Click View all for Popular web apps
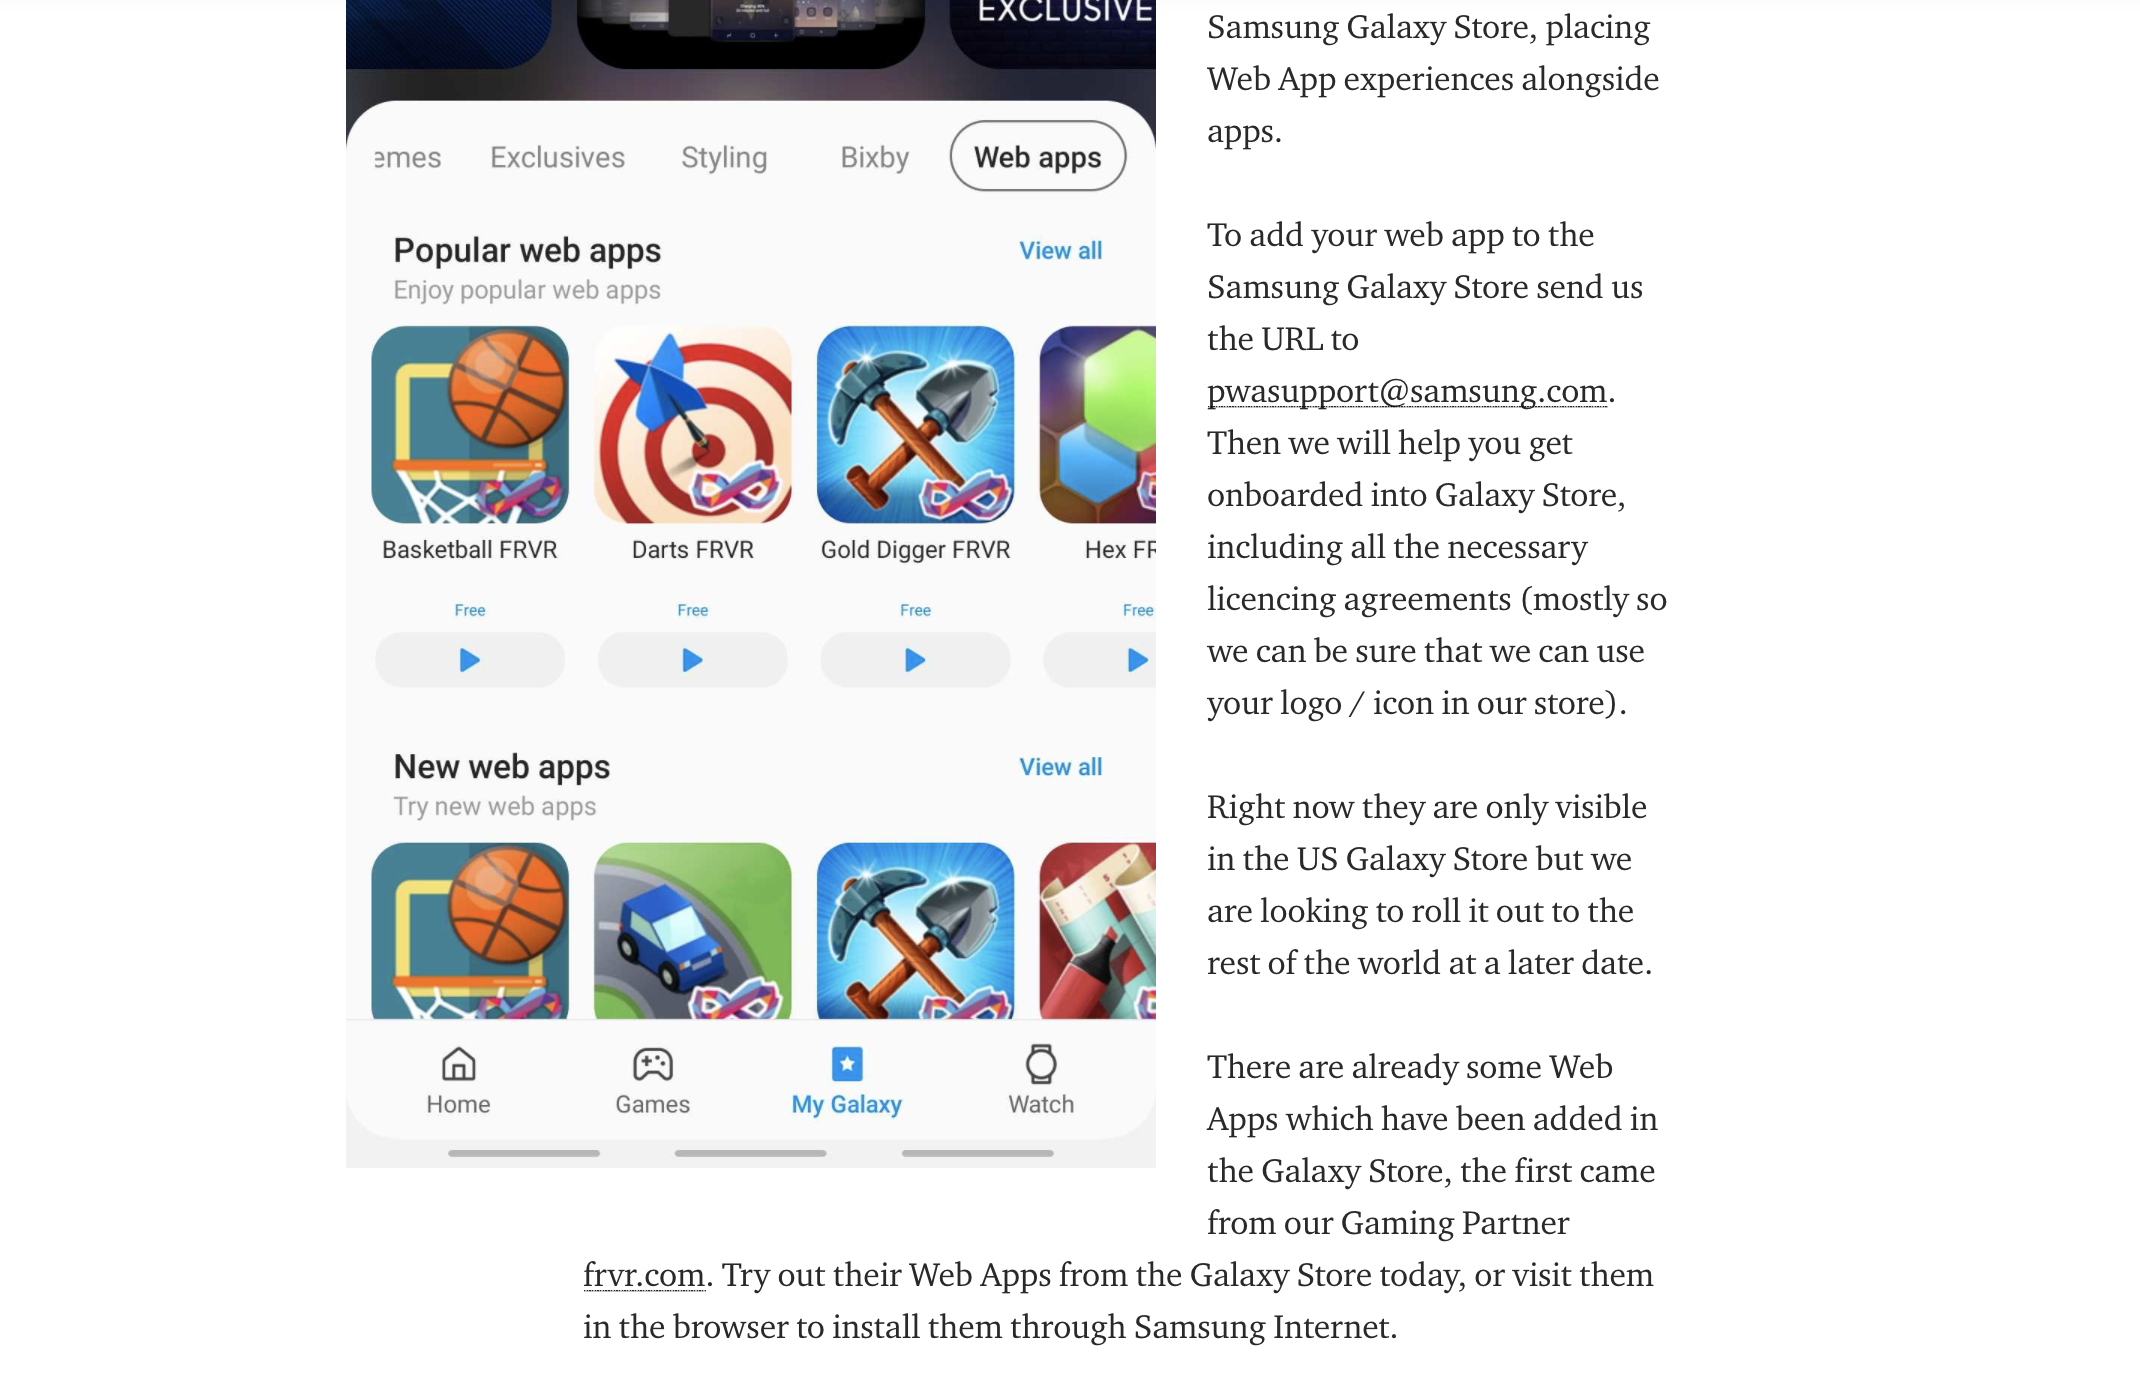The height and width of the screenshot is (1392, 2140). click(x=1059, y=250)
